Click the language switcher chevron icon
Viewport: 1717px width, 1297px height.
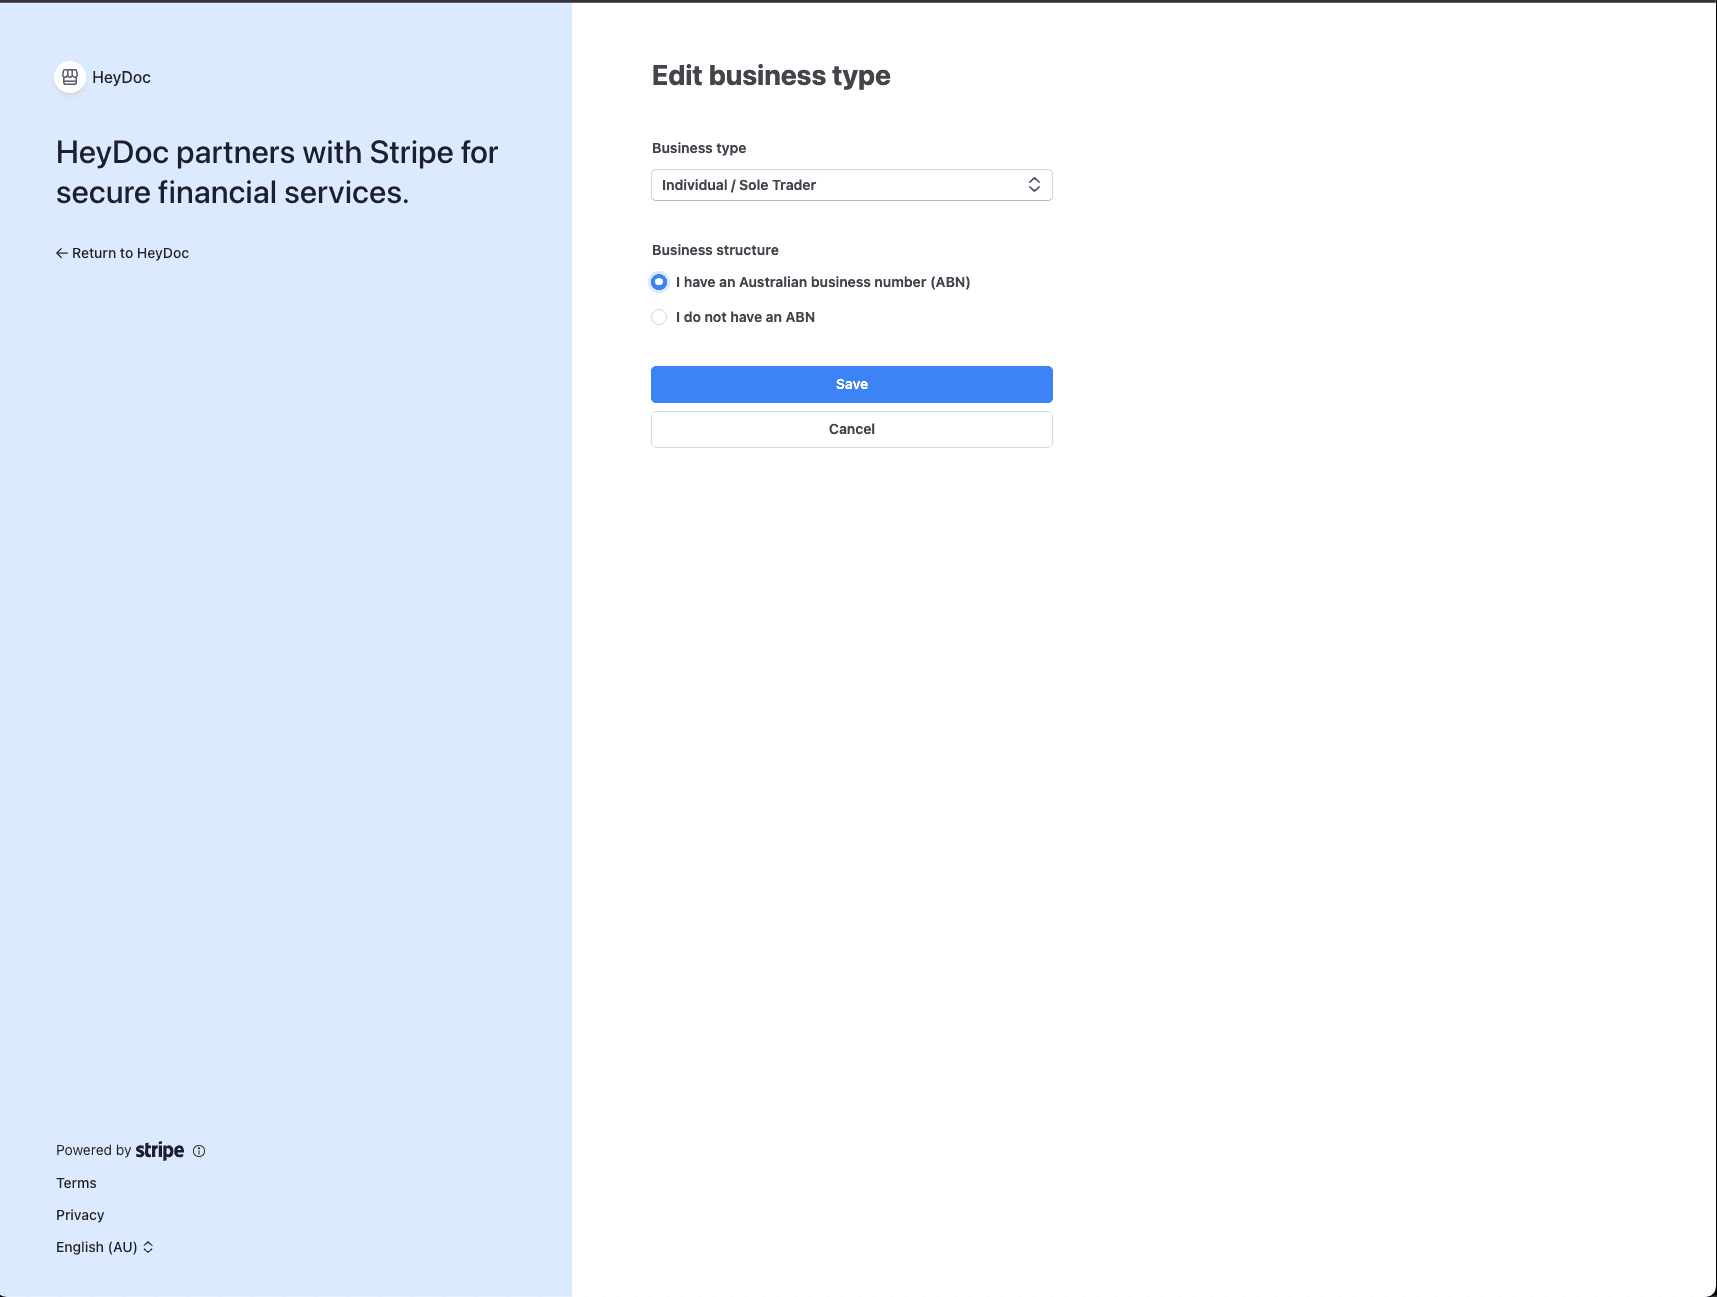point(147,1247)
